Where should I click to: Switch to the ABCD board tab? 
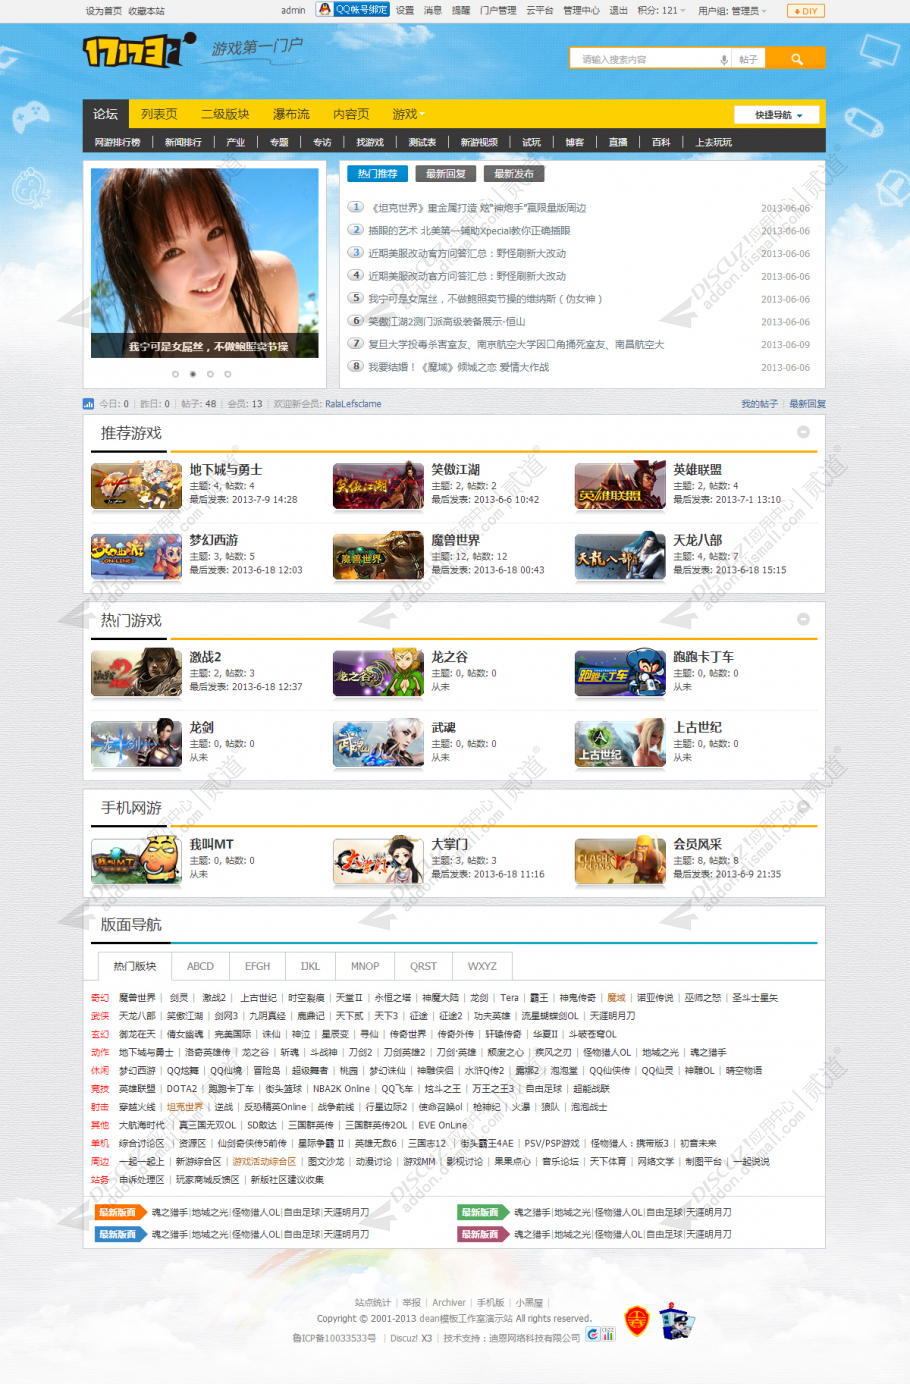(x=200, y=966)
